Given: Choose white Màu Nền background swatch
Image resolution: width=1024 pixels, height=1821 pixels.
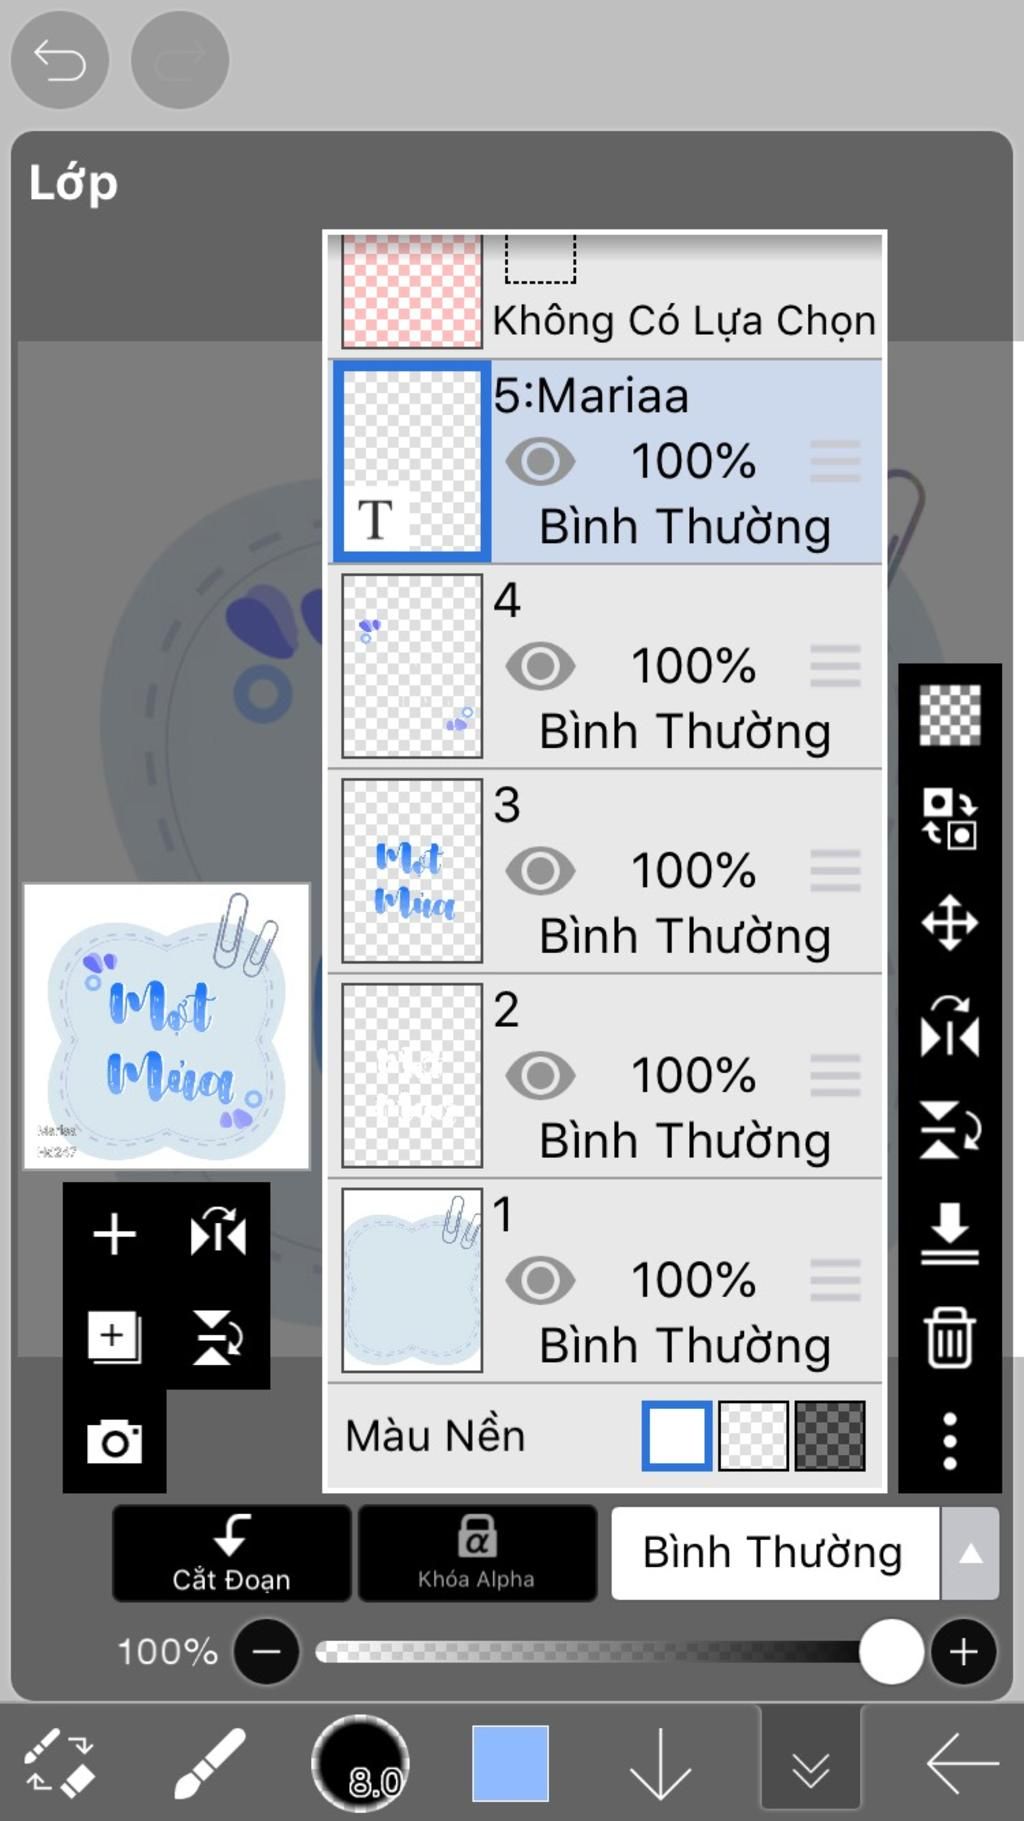Looking at the screenshot, I should point(677,1436).
